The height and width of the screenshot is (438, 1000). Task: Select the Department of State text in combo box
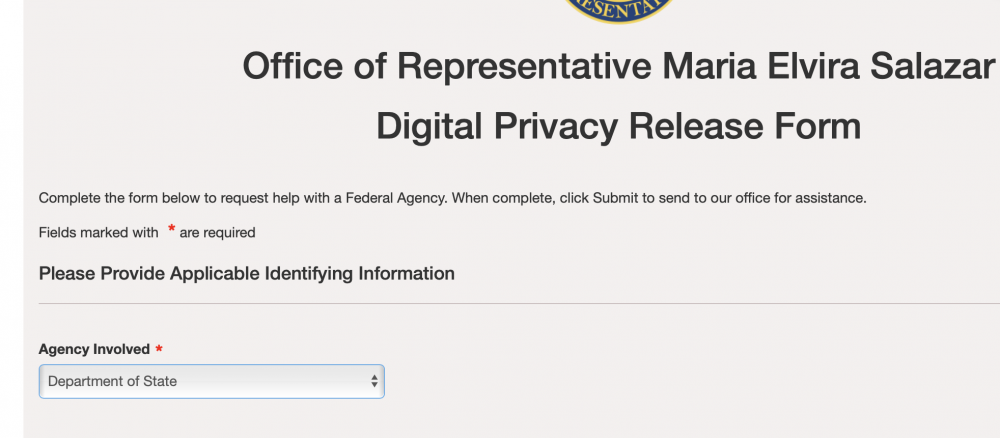(112, 381)
